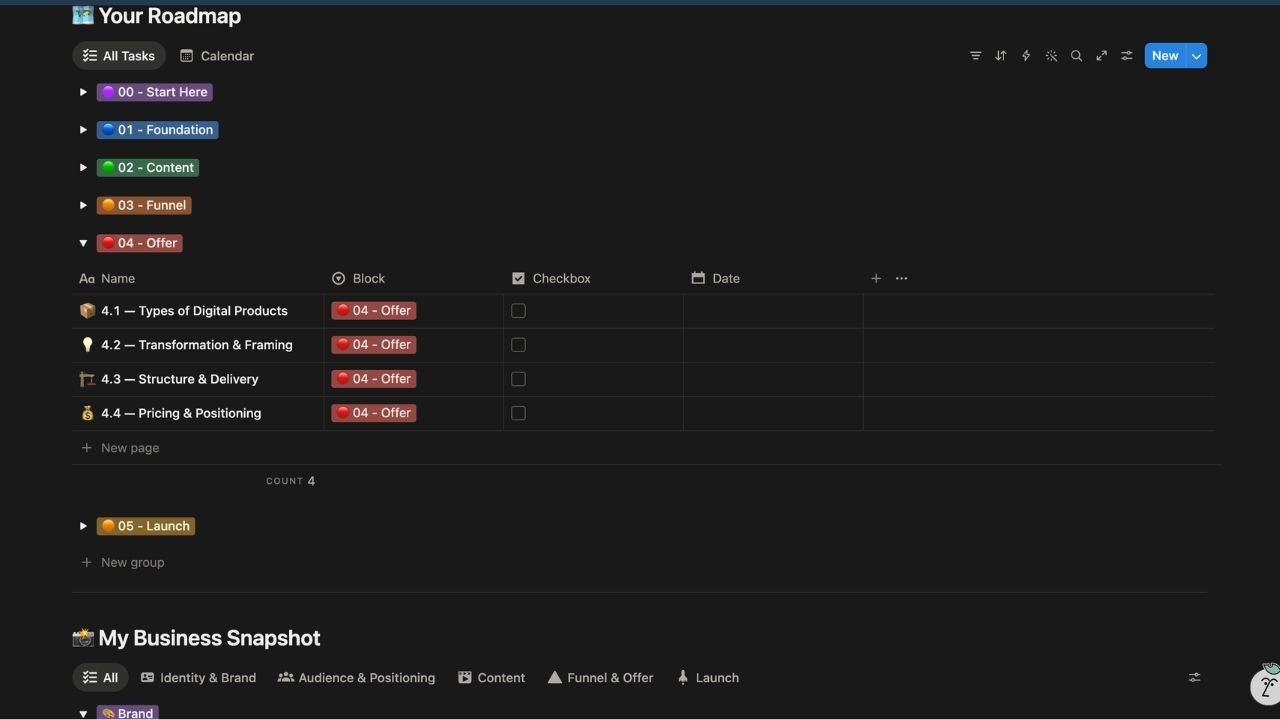Check the box for Types of Digital Products

pyautogui.click(x=518, y=311)
